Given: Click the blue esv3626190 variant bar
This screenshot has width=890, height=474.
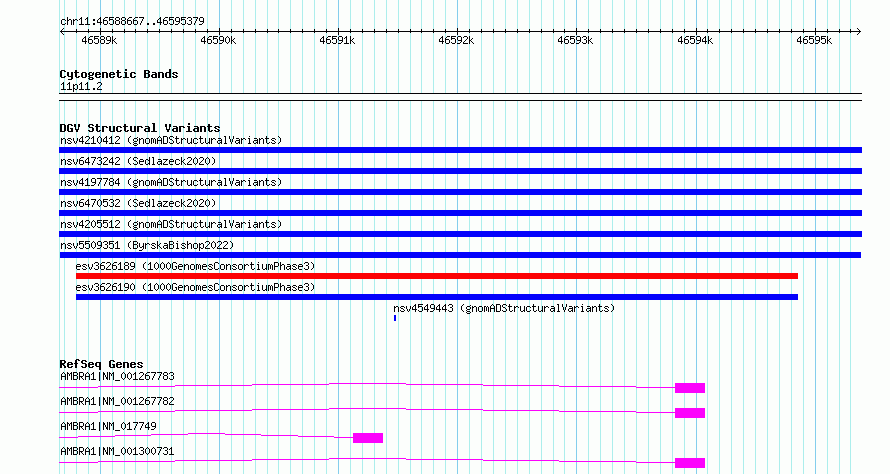Looking at the screenshot, I should pos(437,297).
